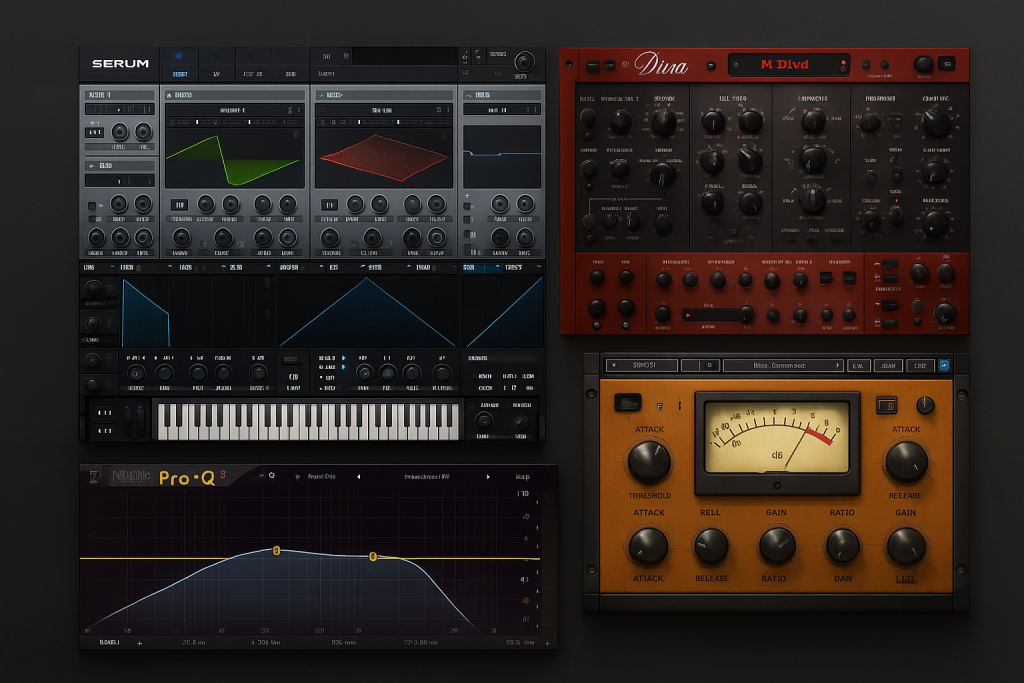The image size is (1024, 683).
Task: Select the highlighted blue tab in Serum
Action: pos(180,65)
